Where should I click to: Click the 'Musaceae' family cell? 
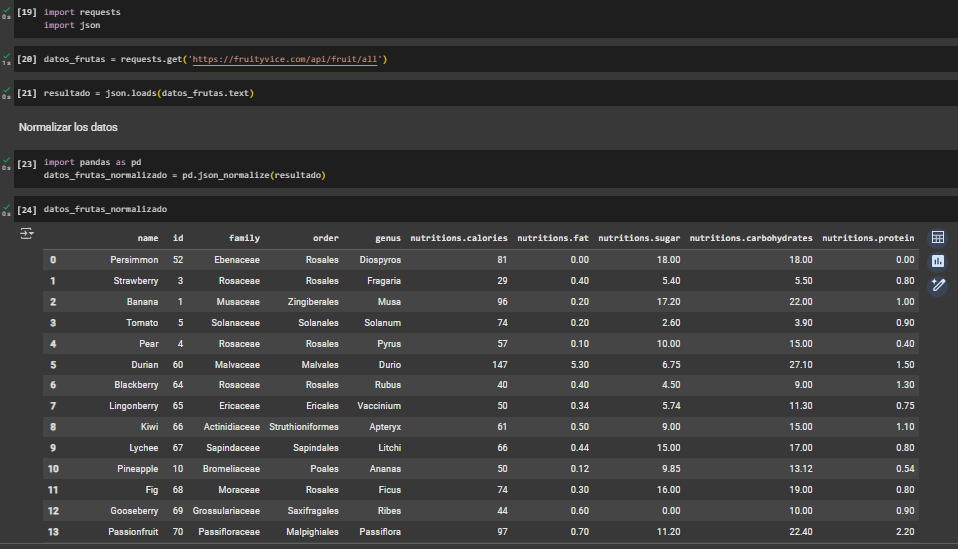(238, 302)
